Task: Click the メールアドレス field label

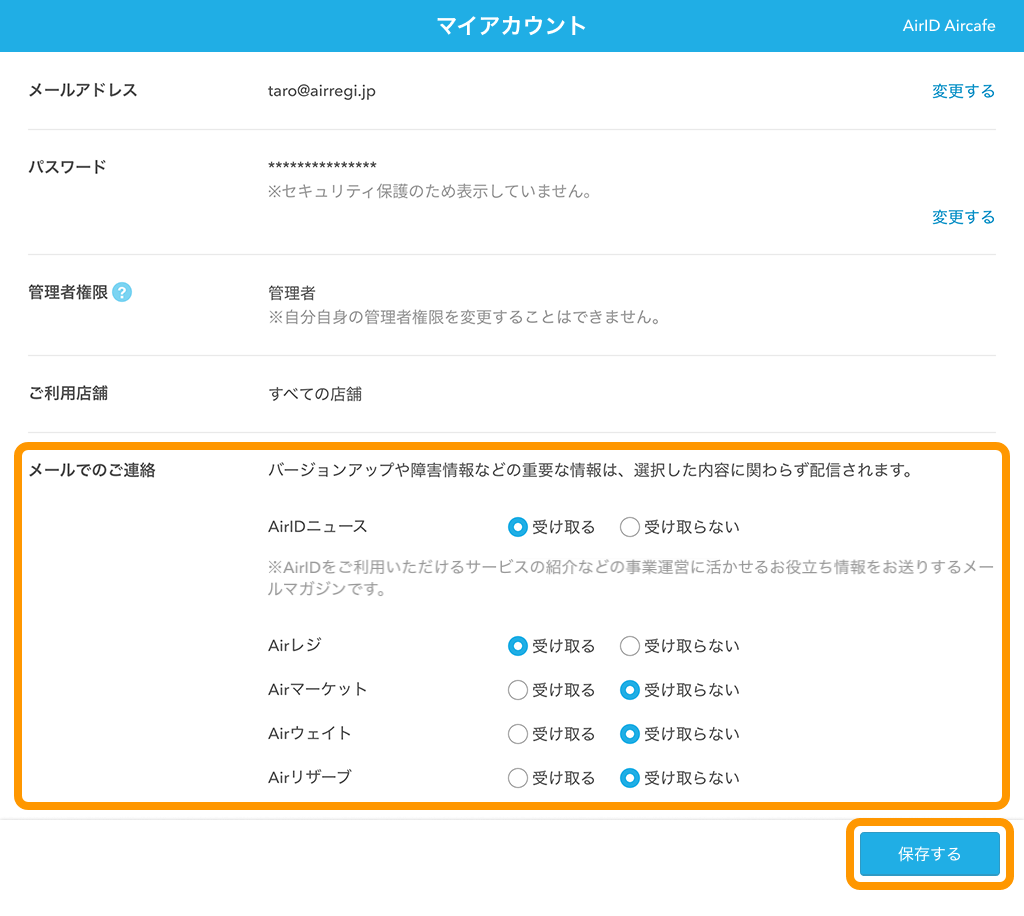Action: 83,90
